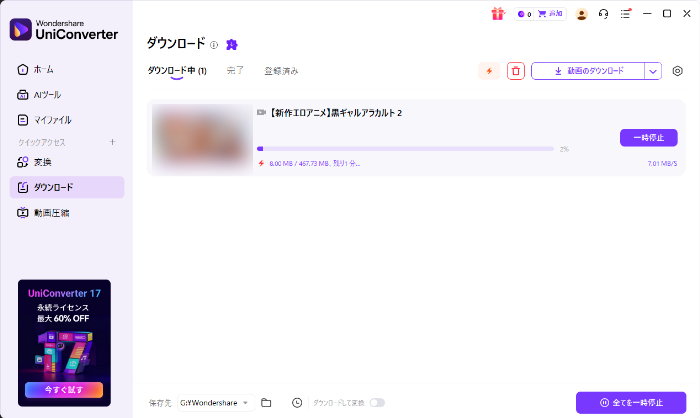700x418 pixels.
Task: Toggle the ダウンロードして変換 switch
Action: click(x=377, y=403)
